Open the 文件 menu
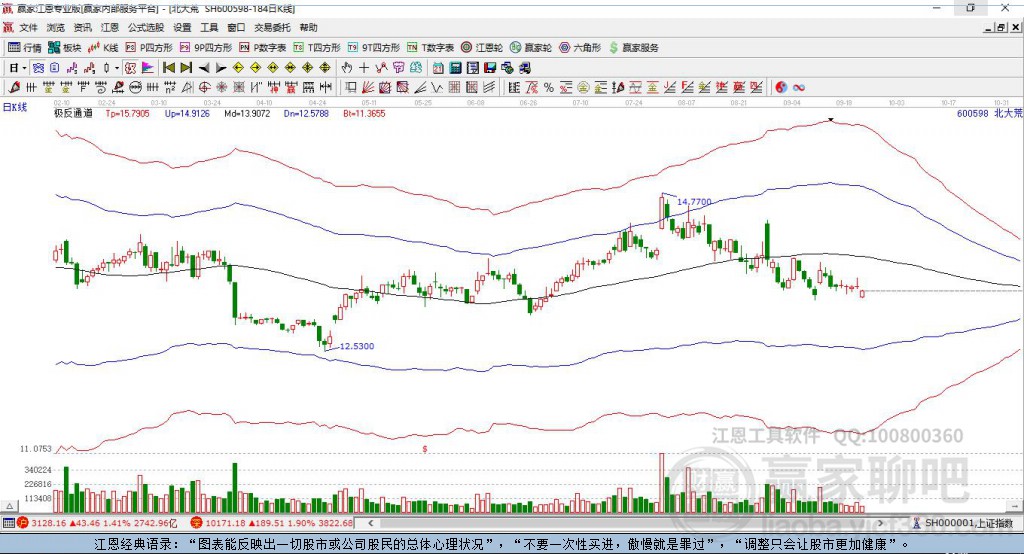 [29, 27]
